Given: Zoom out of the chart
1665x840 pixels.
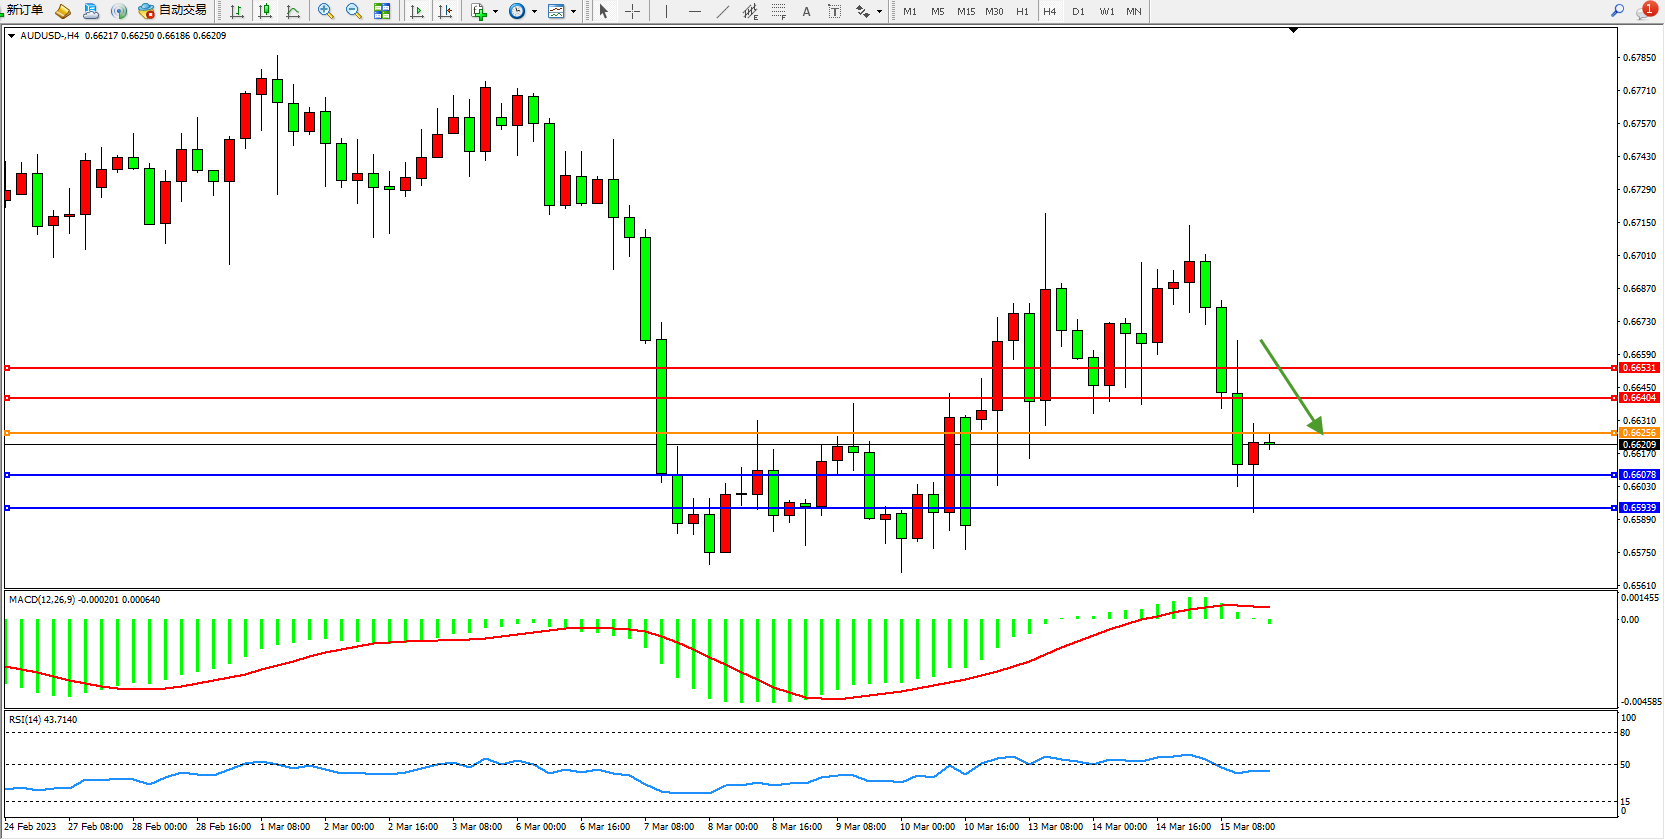Looking at the screenshot, I should pos(354,11).
